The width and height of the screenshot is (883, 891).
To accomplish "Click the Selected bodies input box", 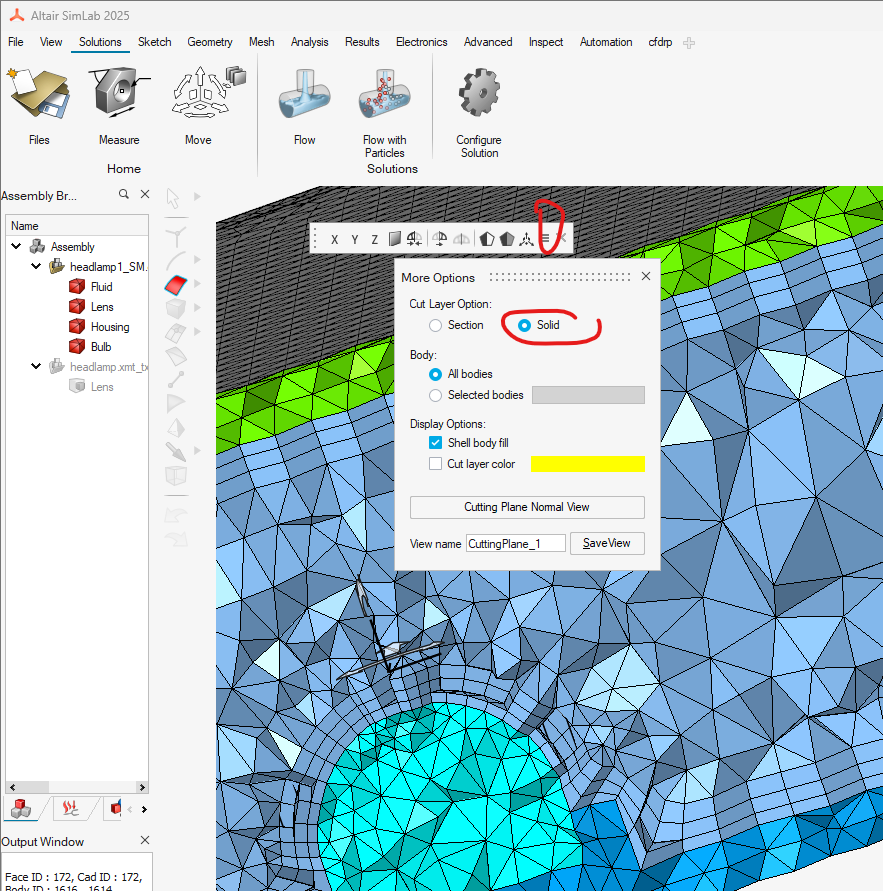I will (588, 395).
